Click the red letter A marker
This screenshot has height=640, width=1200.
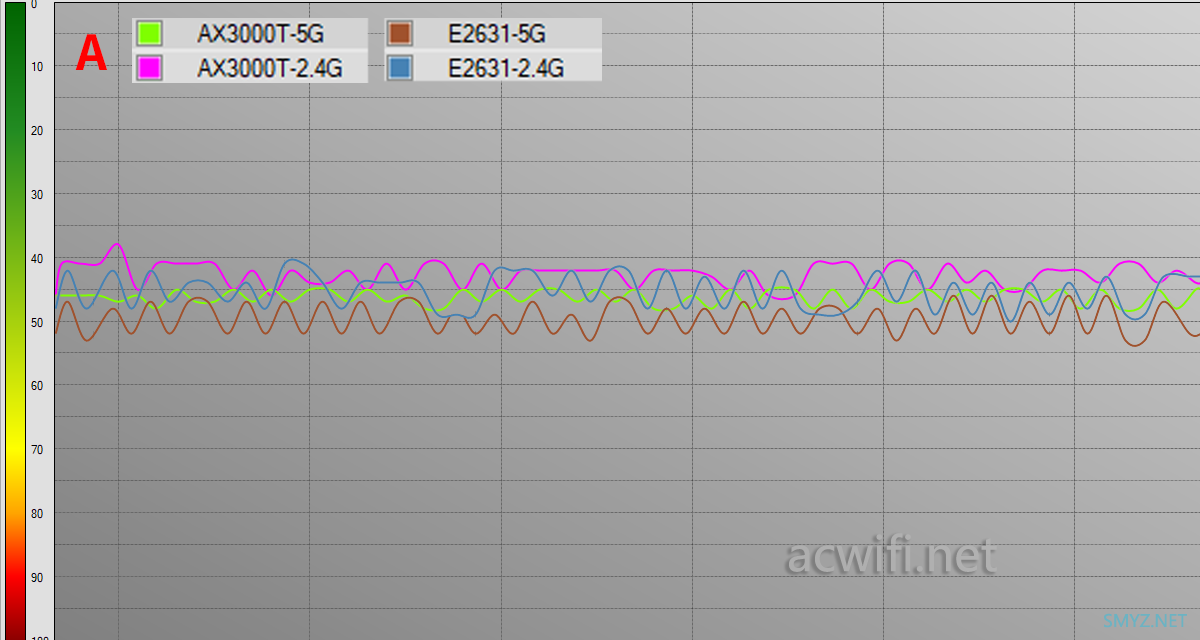pyautogui.click(x=91, y=54)
